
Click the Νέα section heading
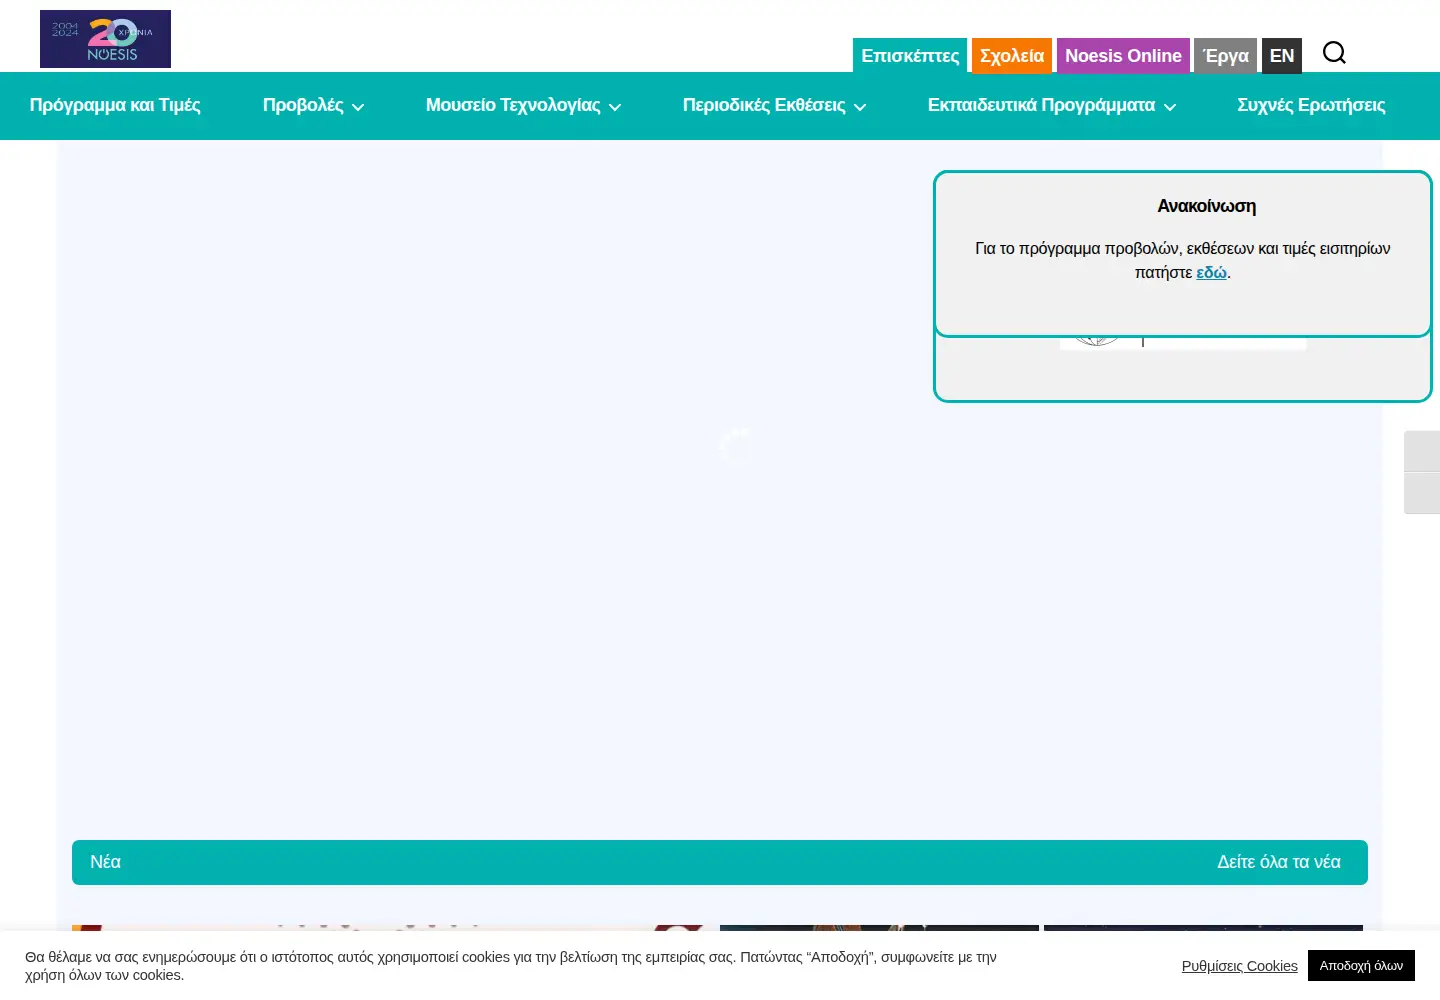105,862
